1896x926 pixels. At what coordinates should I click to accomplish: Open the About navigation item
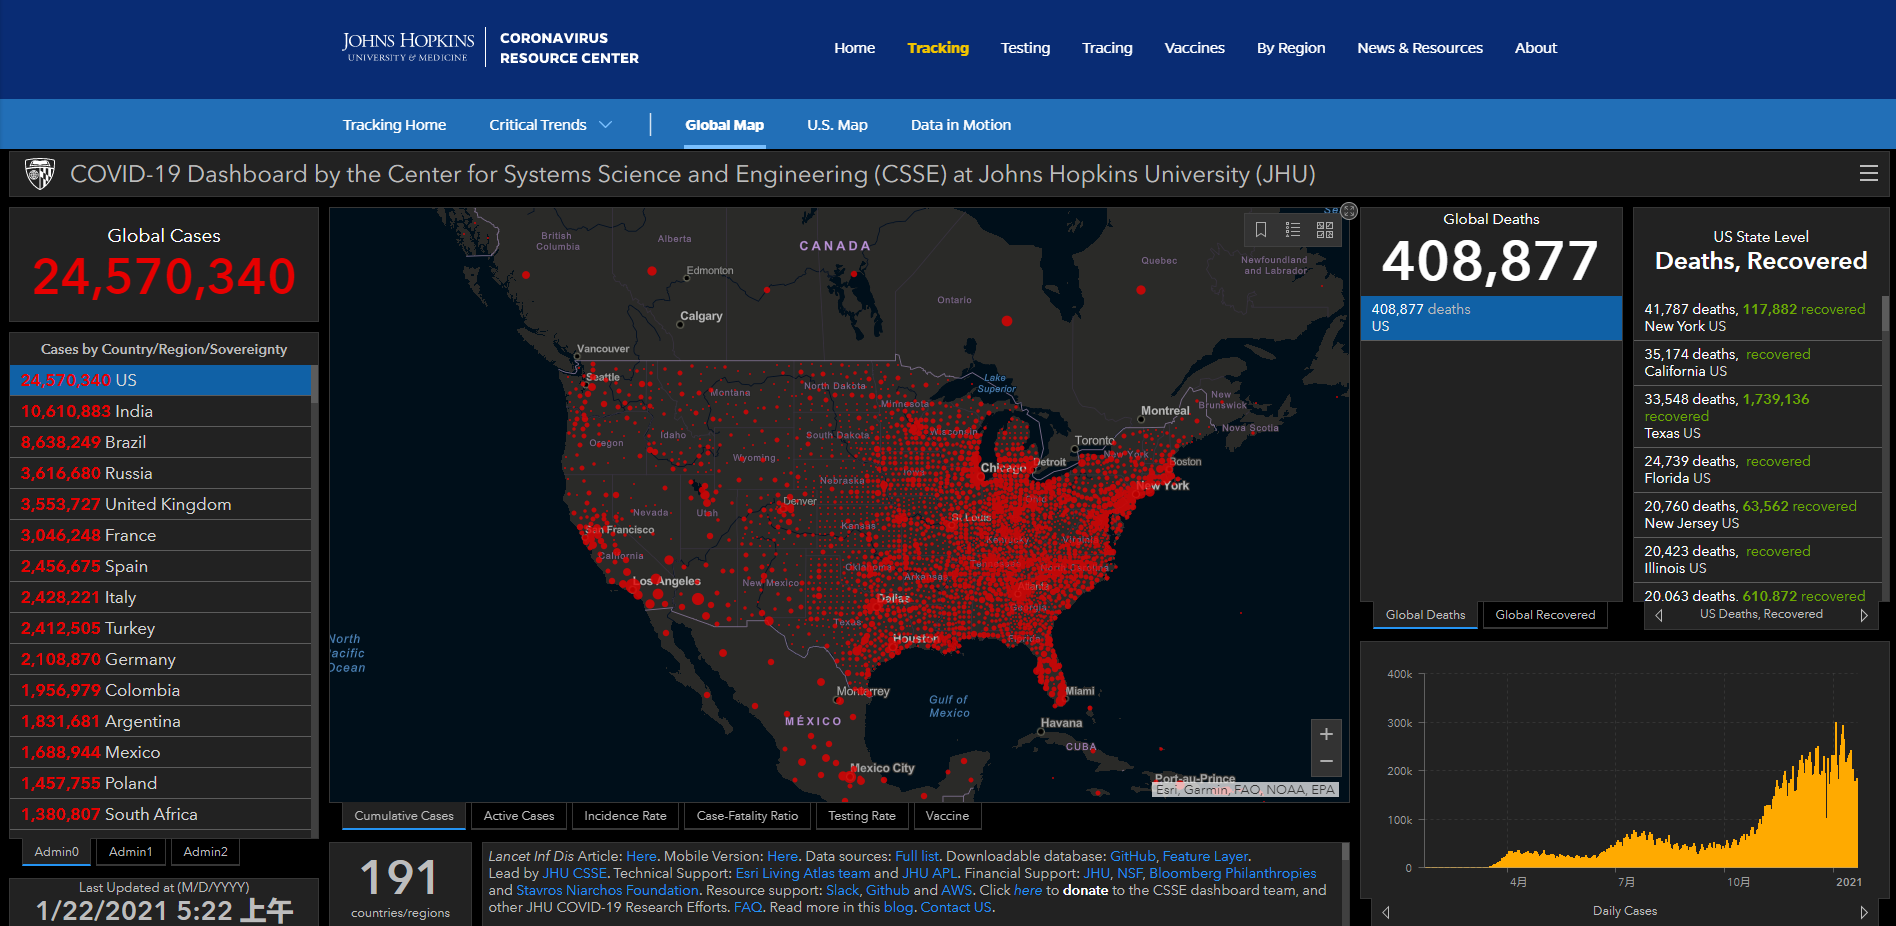(x=1536, y=48)
